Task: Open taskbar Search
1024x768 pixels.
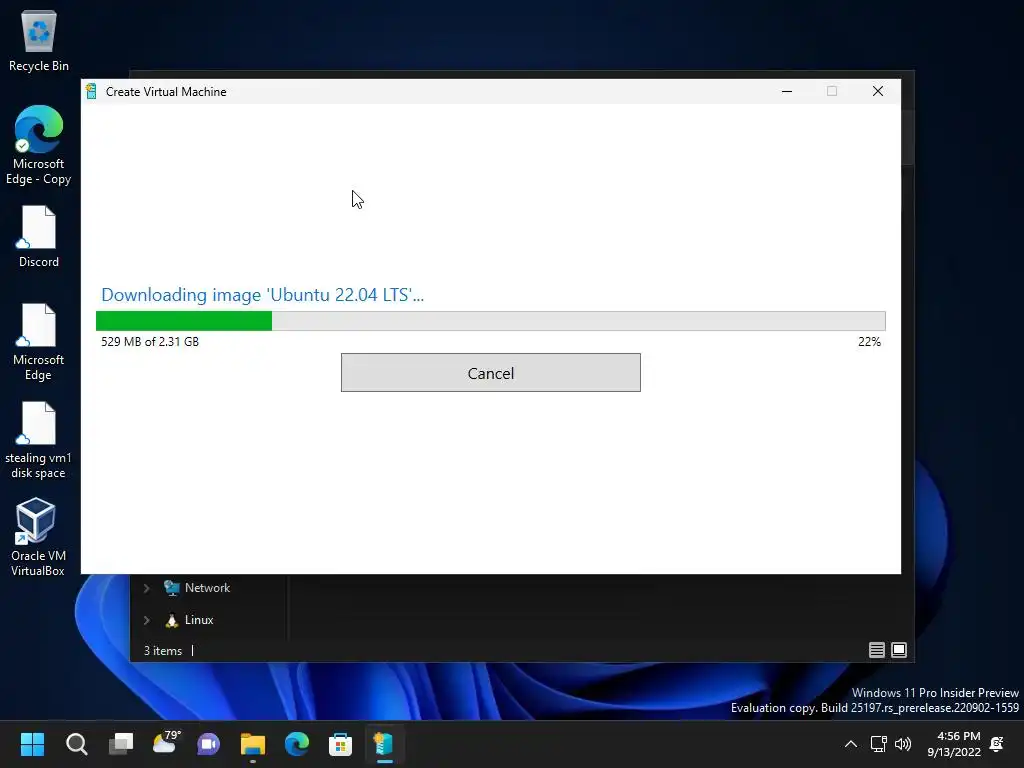Action: click(x=76, y=744)
